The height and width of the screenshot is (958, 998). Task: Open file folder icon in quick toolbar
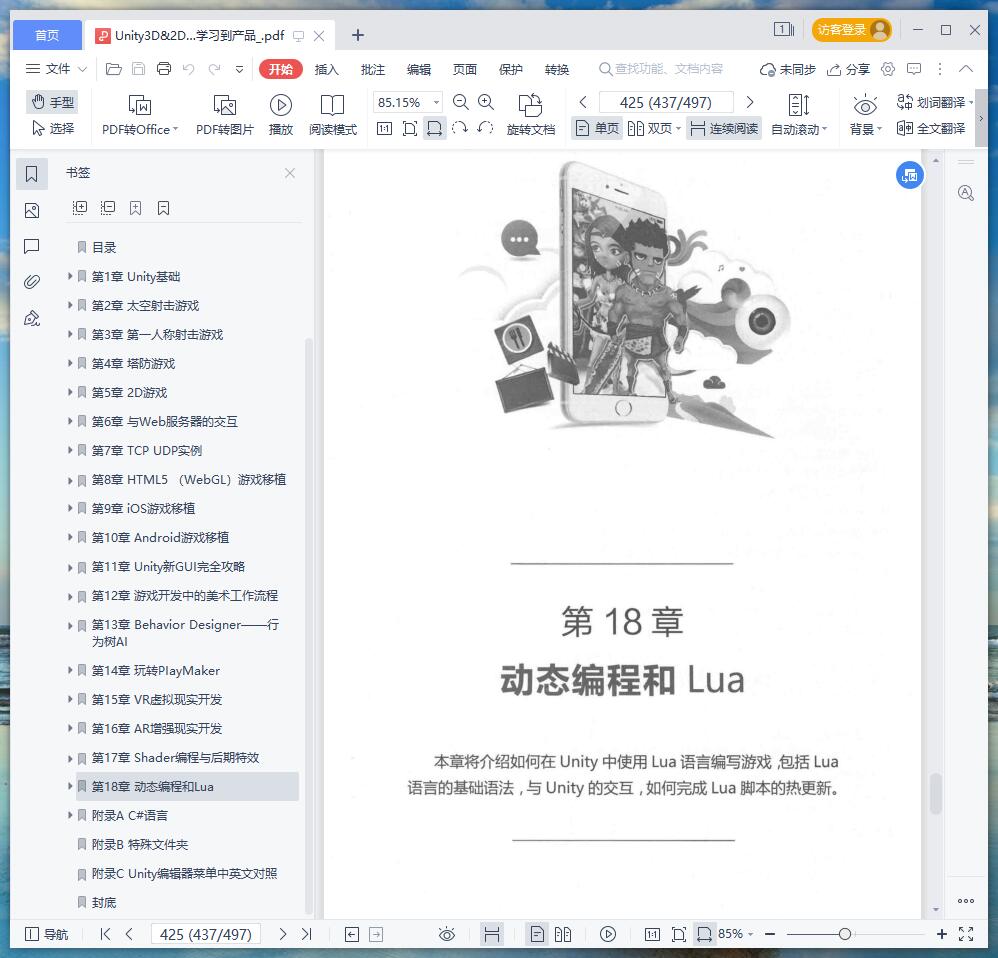point(113,69)
